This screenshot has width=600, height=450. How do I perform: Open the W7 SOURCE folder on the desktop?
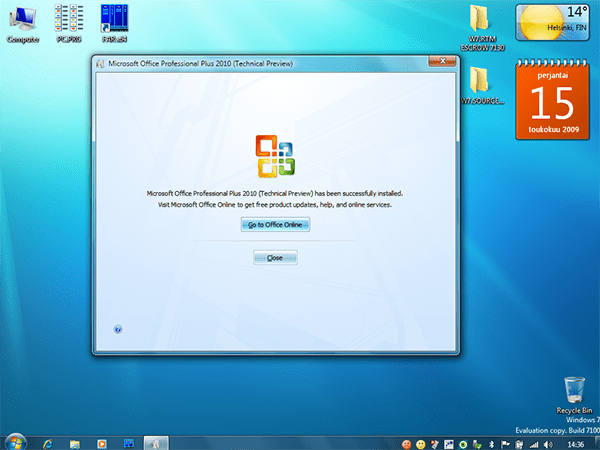482,85
